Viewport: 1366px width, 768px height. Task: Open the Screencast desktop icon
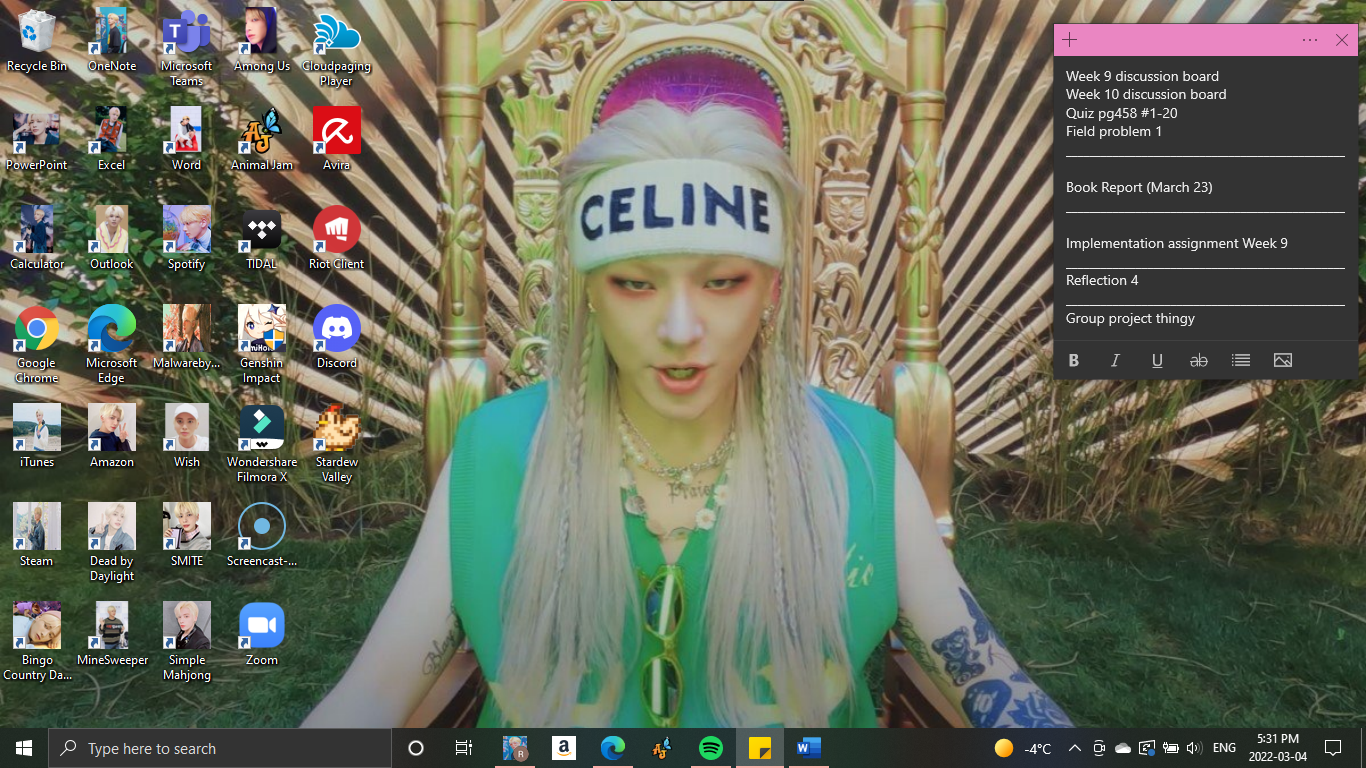262,535
